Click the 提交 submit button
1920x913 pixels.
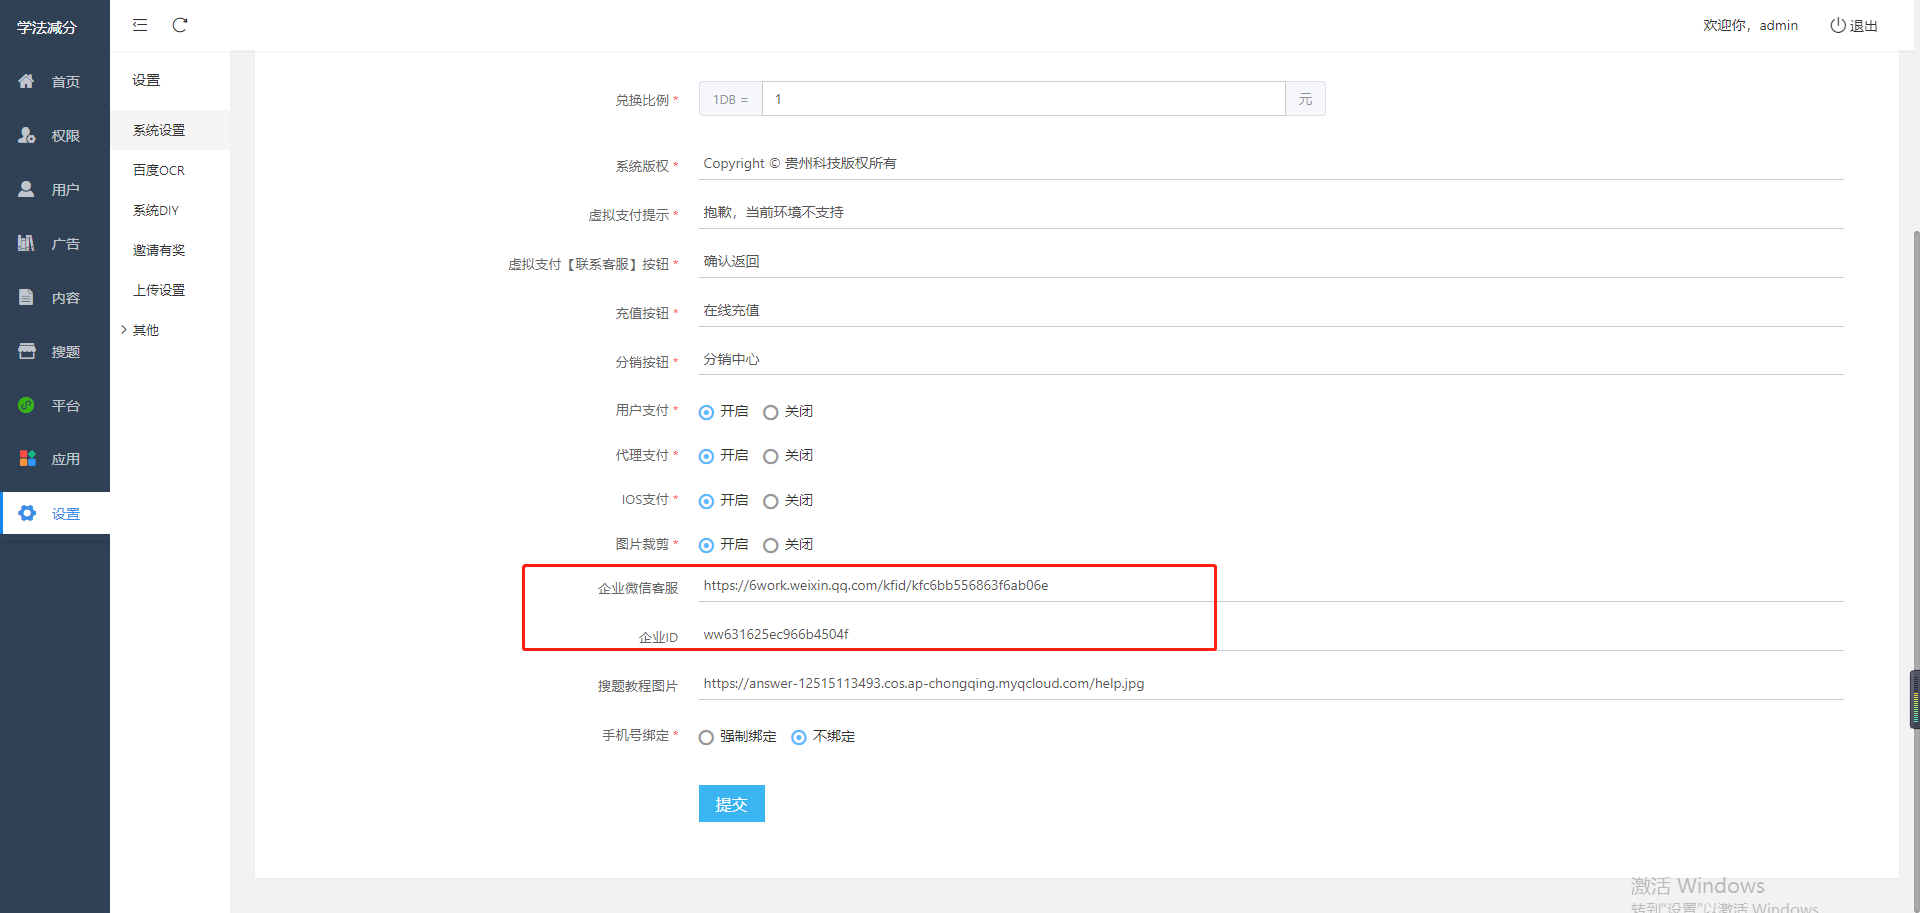pyautogui.click(x=732, y=804)
